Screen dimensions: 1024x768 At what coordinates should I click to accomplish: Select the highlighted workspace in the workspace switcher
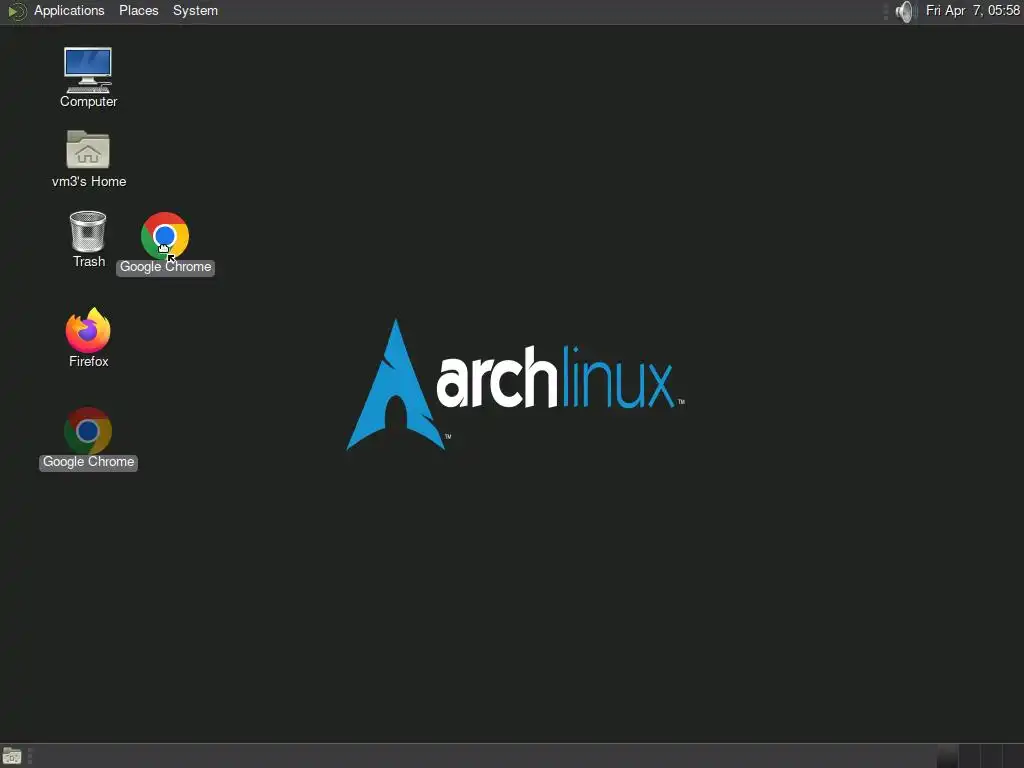pyautogui.click(x=947, y=756)
